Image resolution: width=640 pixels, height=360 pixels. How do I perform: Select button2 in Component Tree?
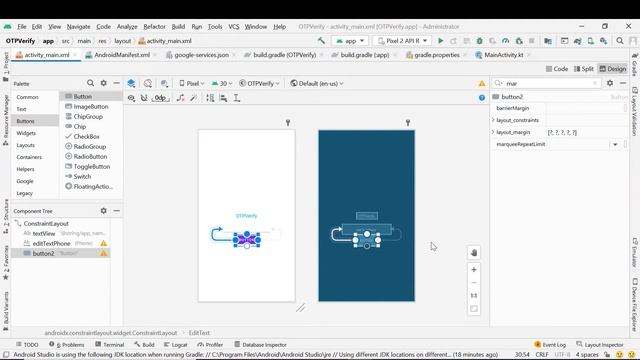click(43, 253)
